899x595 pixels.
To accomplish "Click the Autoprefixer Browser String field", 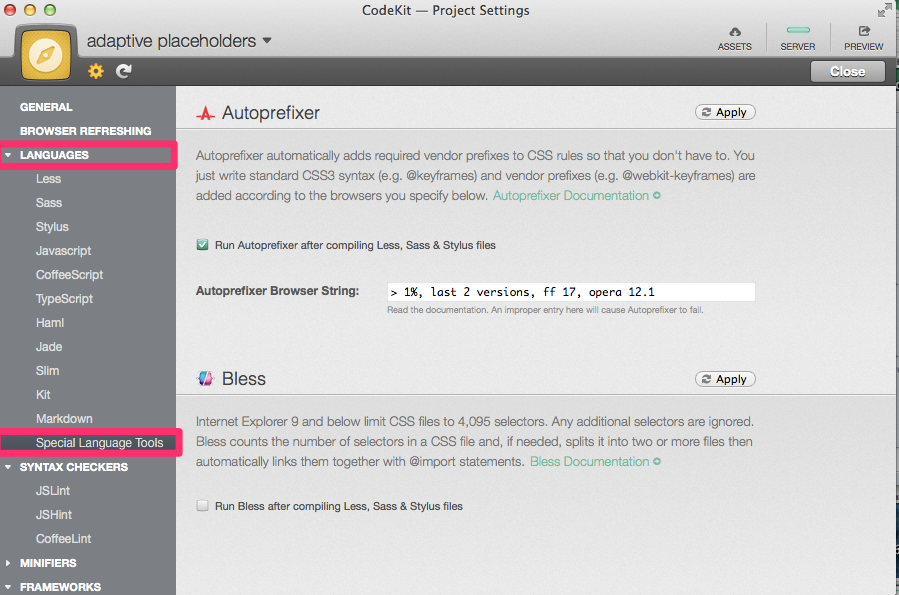I will (570, 292).
